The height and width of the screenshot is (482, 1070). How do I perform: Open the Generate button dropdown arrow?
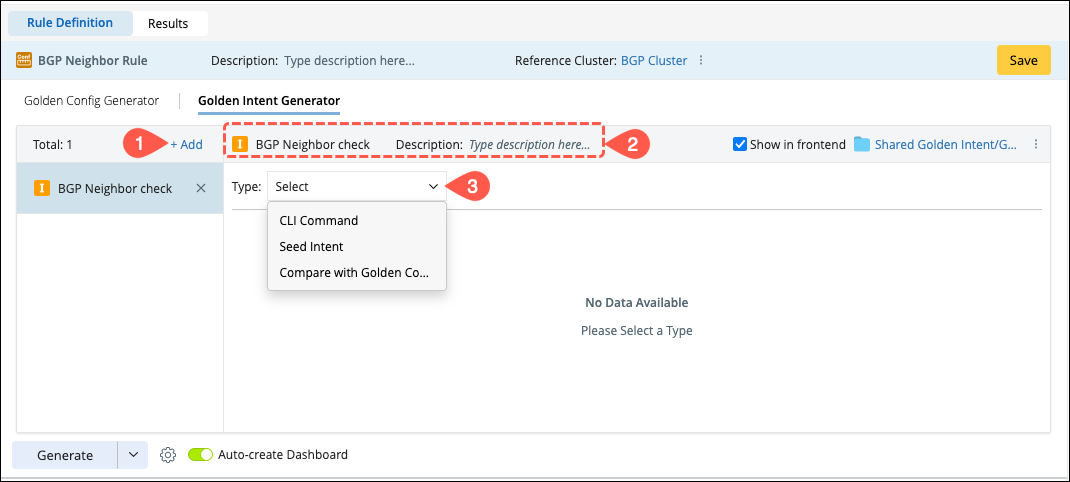(x=133, y=455)
